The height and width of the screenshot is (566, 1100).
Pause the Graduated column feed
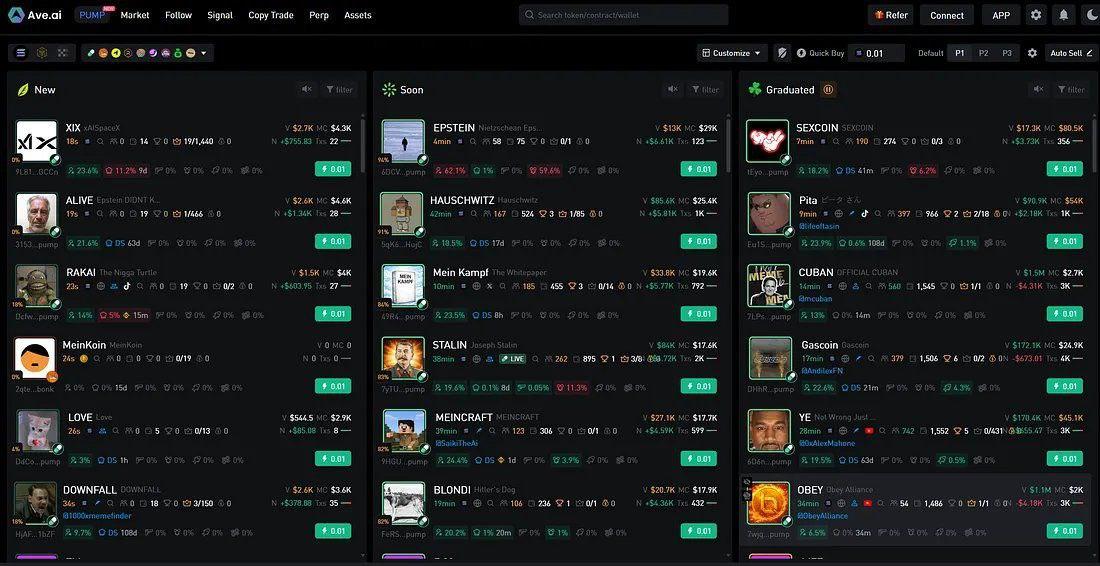pyautogui.click(x=828, y=90)
